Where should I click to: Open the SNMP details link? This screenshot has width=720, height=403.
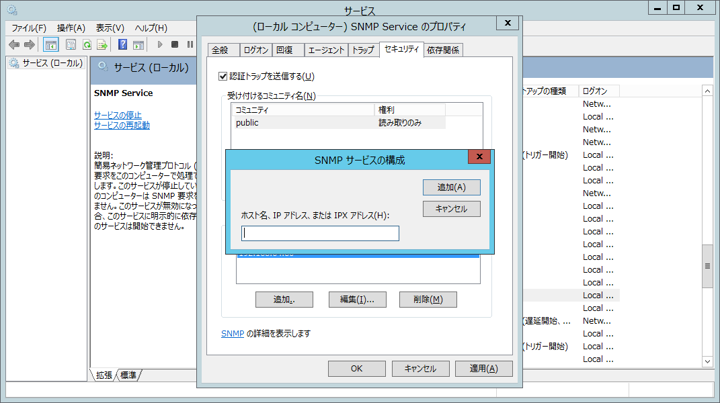point(232,334)
